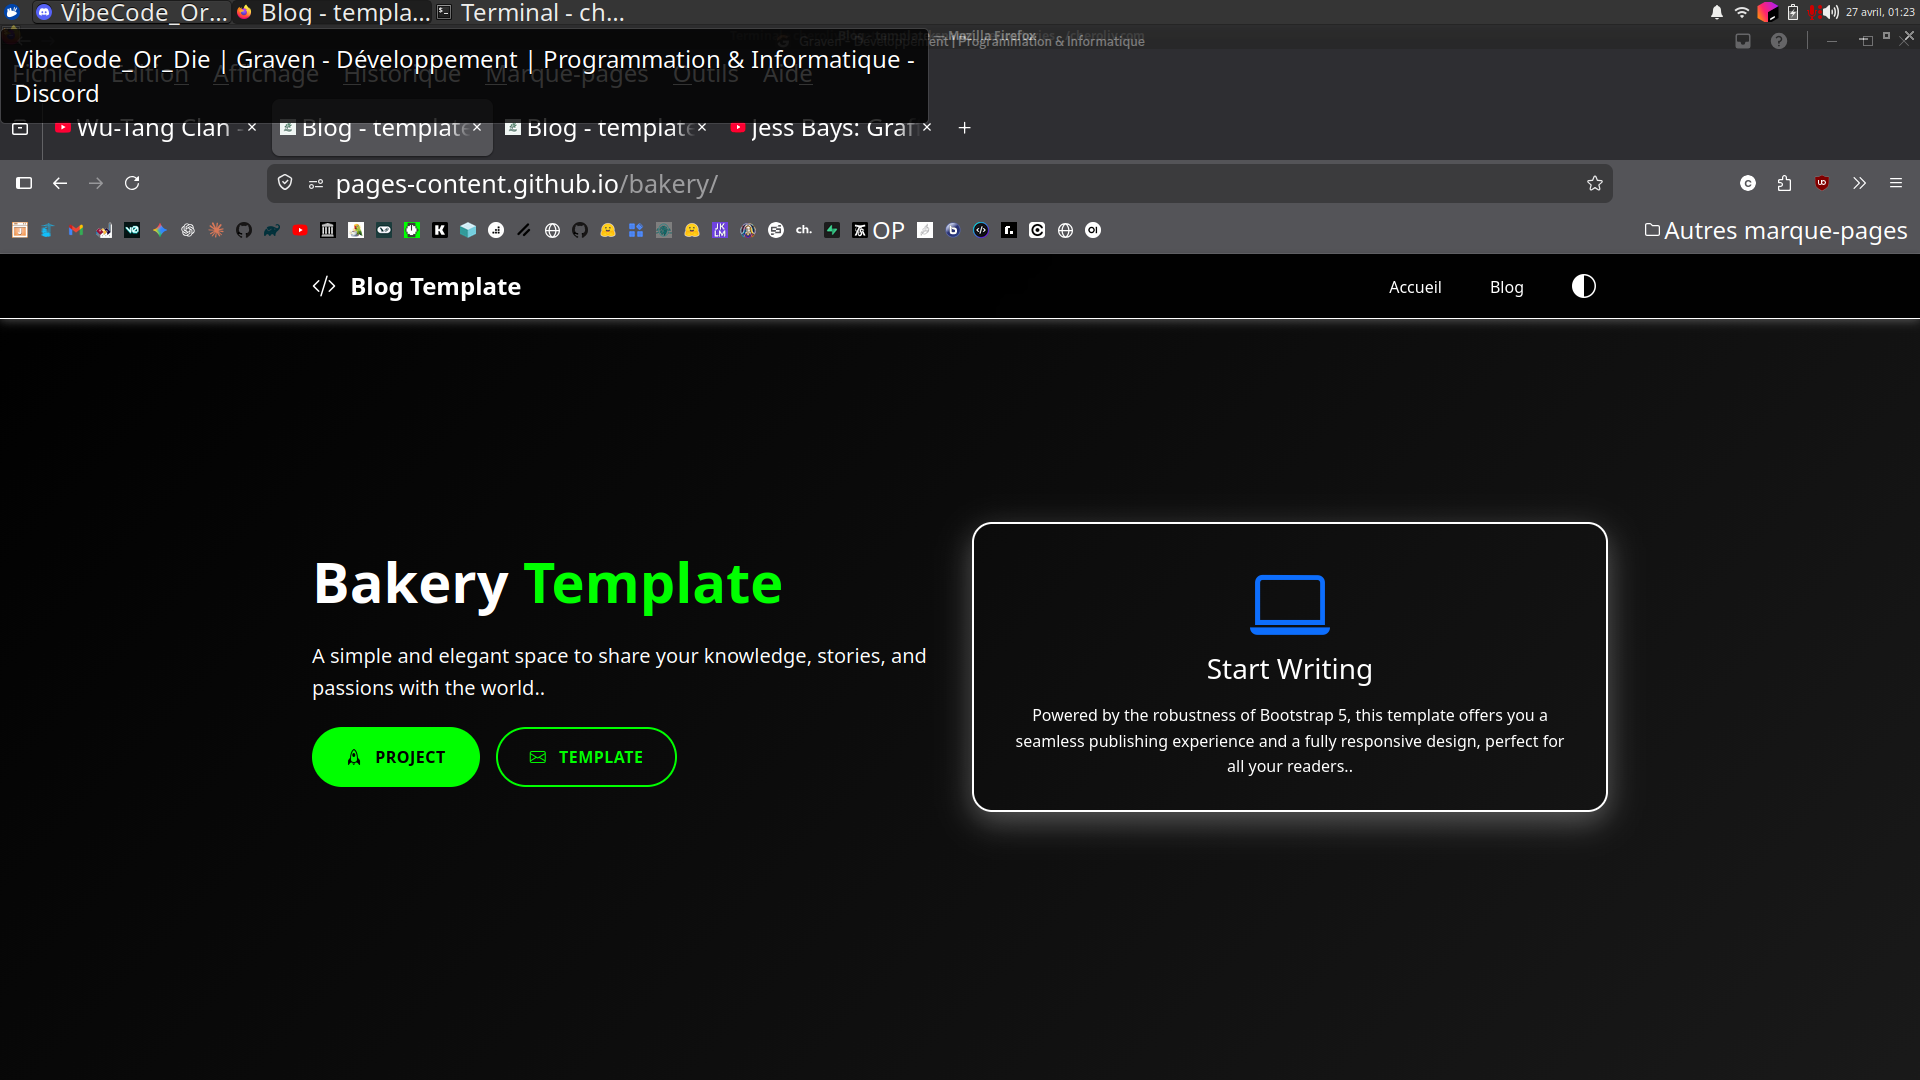Click the TEMPLATE outlined button
This screenshot has height=1080, width=1920.
[586, 757]
